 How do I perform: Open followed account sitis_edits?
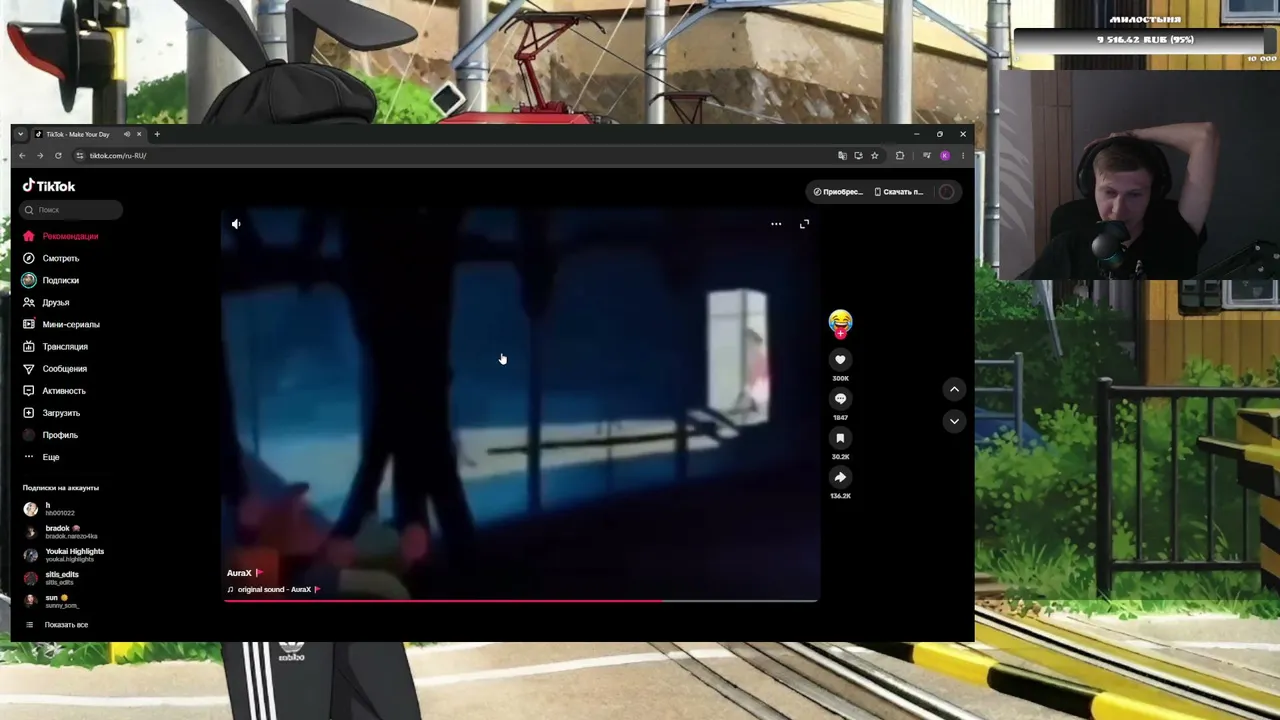(x=52, y=578)
